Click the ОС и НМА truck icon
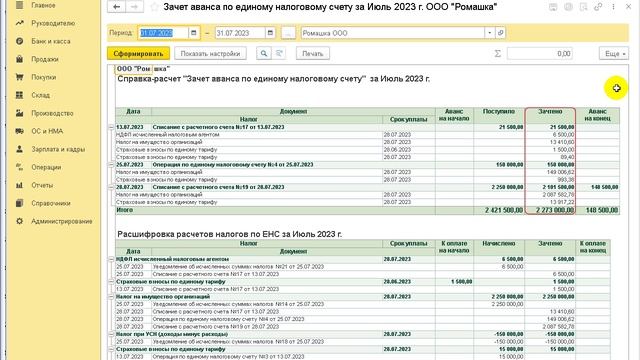The height and width of the screenshot is (360, 640). [19, 131]
